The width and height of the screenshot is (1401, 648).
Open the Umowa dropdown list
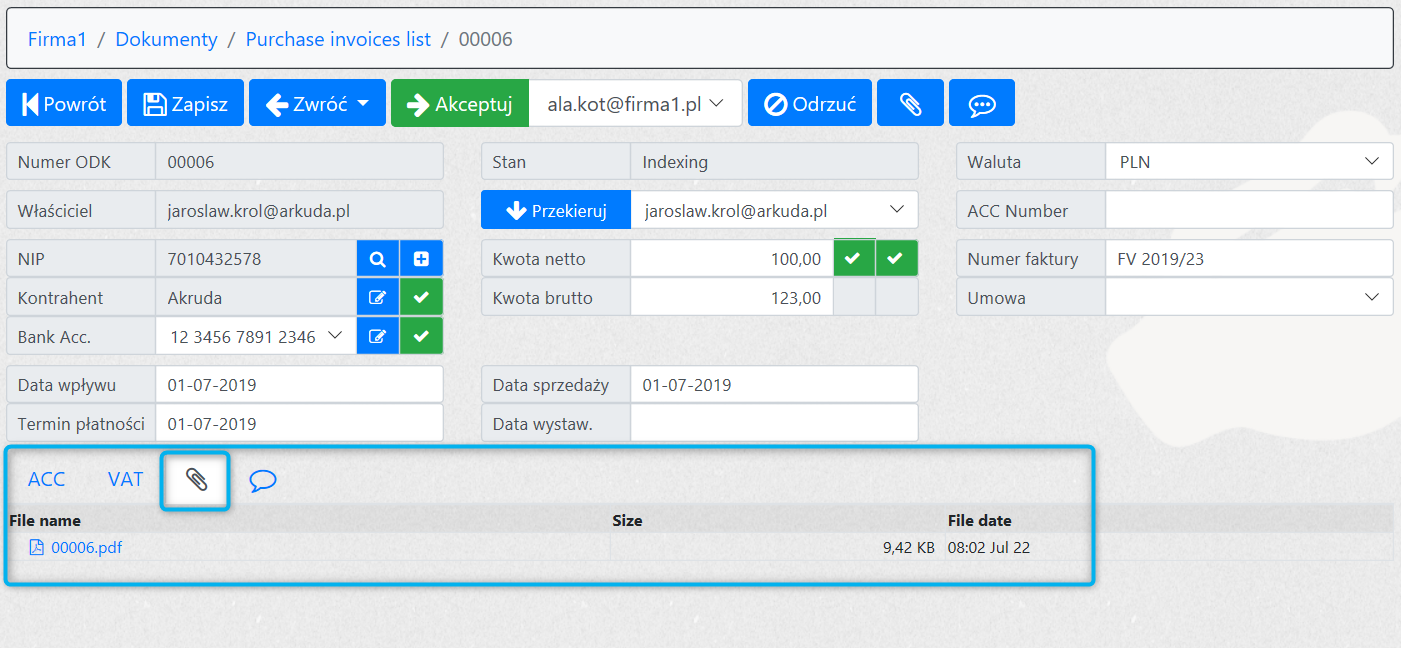(1249, 298)
